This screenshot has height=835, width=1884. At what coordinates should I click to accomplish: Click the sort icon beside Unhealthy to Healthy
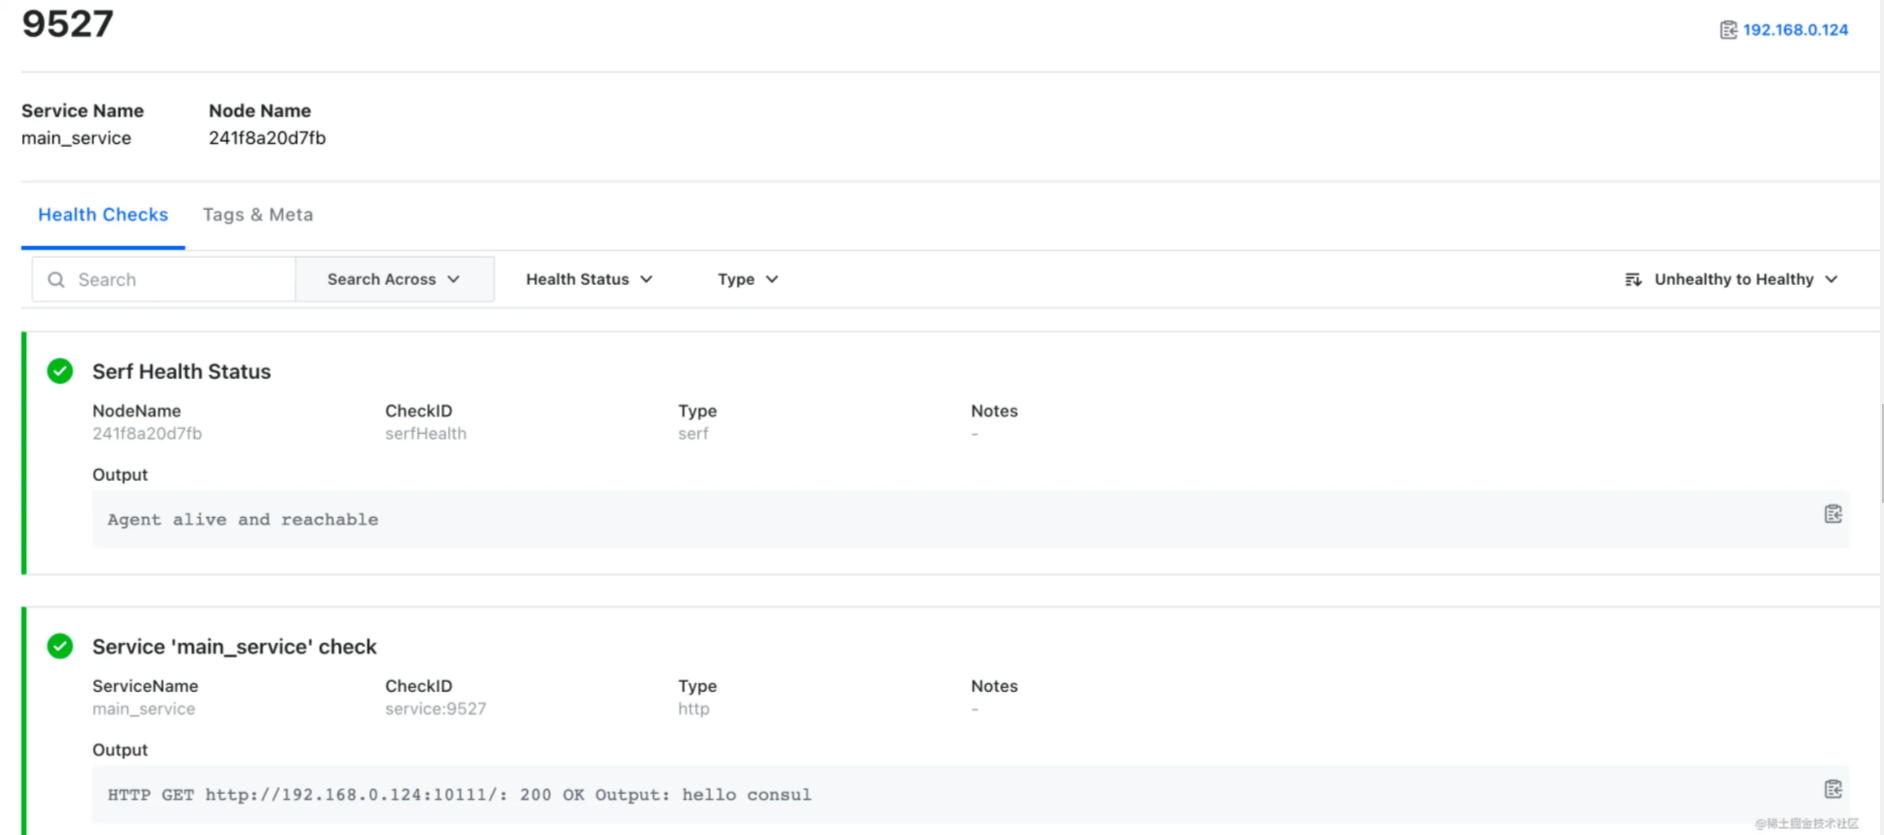[1633, 280]
